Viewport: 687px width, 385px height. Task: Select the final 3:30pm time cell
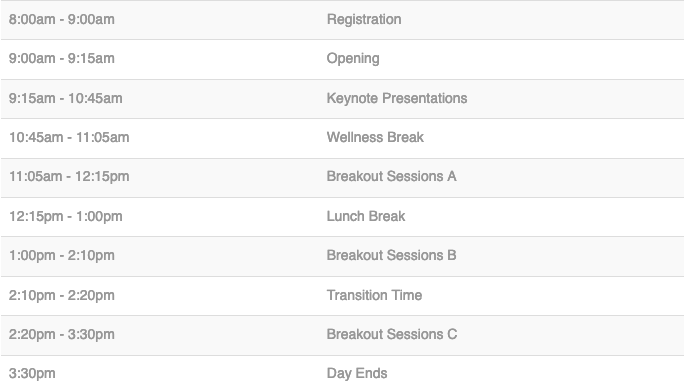point(32,374)
